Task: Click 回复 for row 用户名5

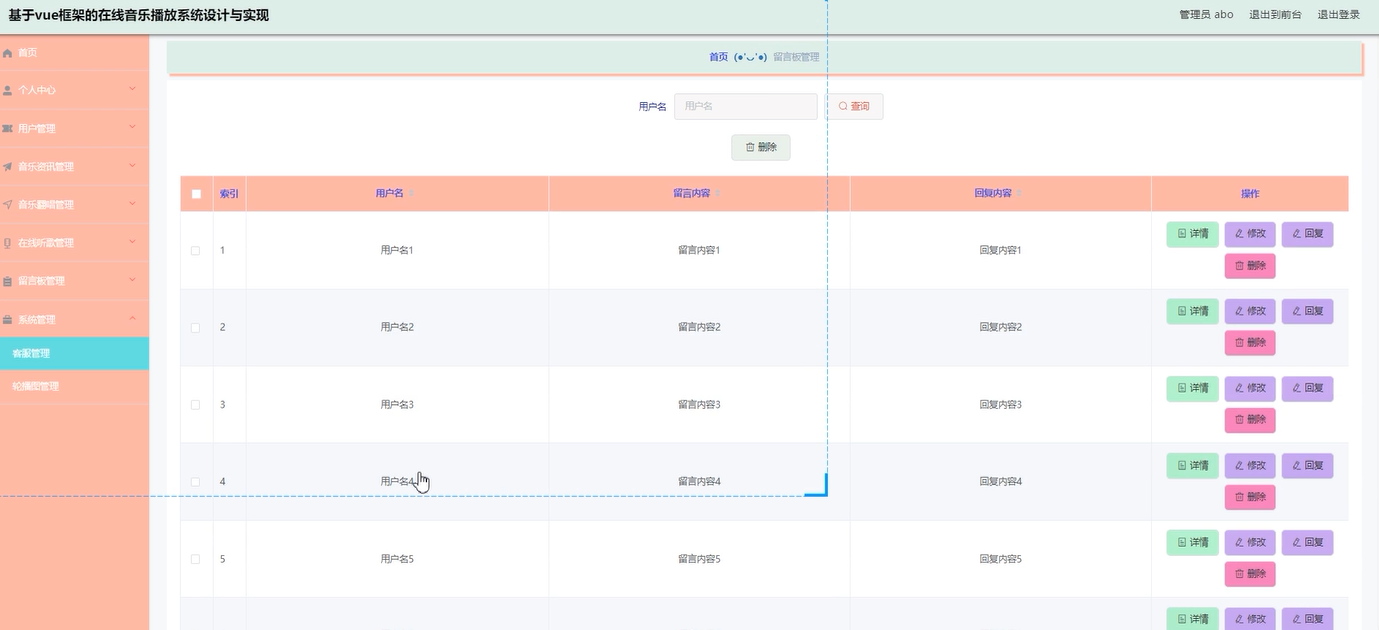Action: tap(1307, 542)
